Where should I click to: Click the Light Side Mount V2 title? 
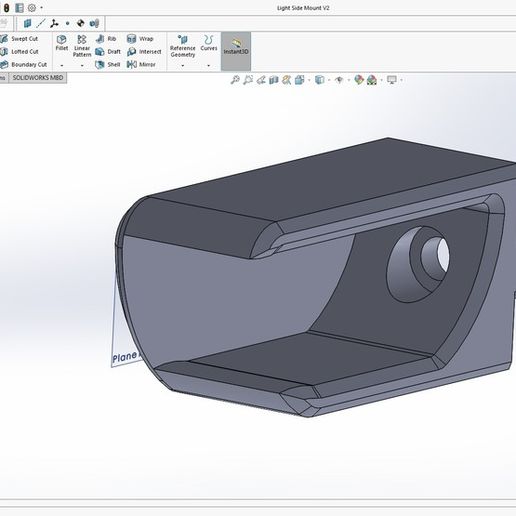click(x=303, y=8)
